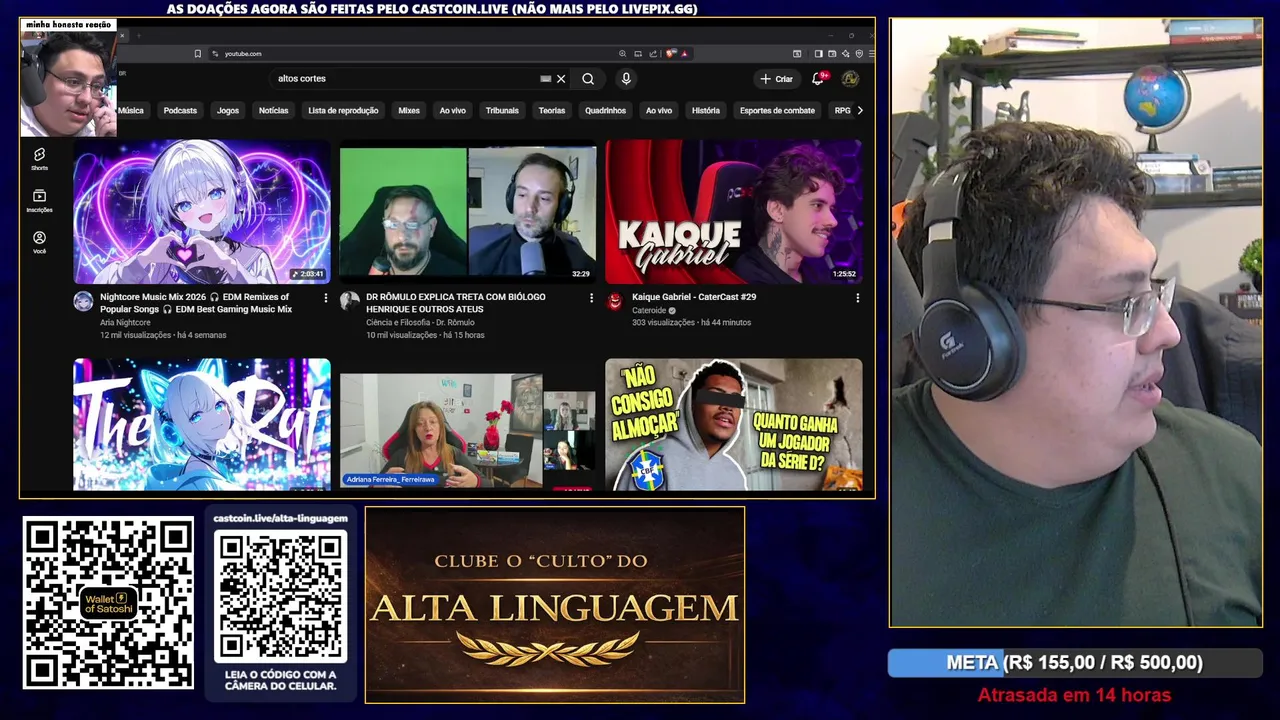Viewport: 1280px width, 720px height.
Task: Play the Dr. Rômulo green-screen thumbnail
Action: (x=468, y=212)
